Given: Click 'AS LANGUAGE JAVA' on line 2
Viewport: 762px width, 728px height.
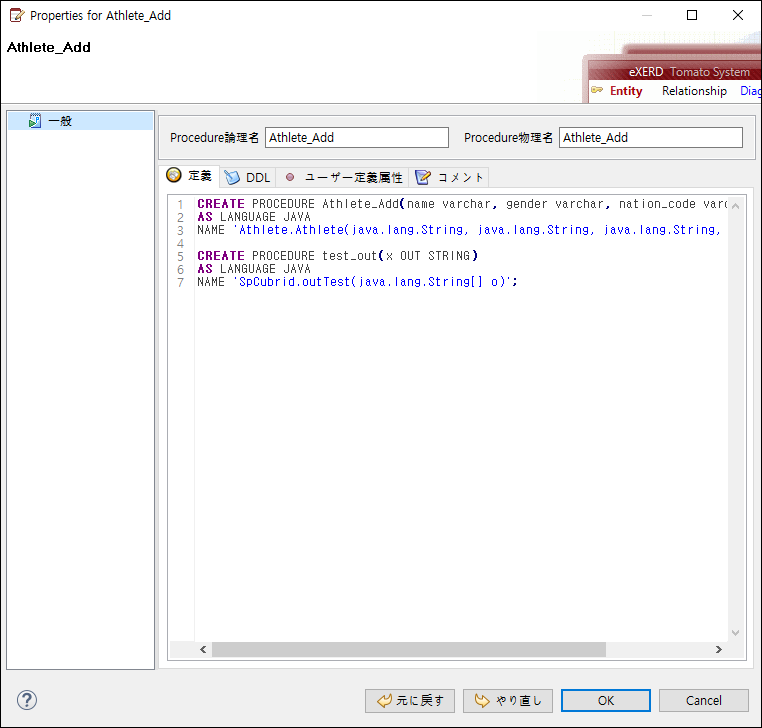Looking at the screenshot, I should pos(254,217).
